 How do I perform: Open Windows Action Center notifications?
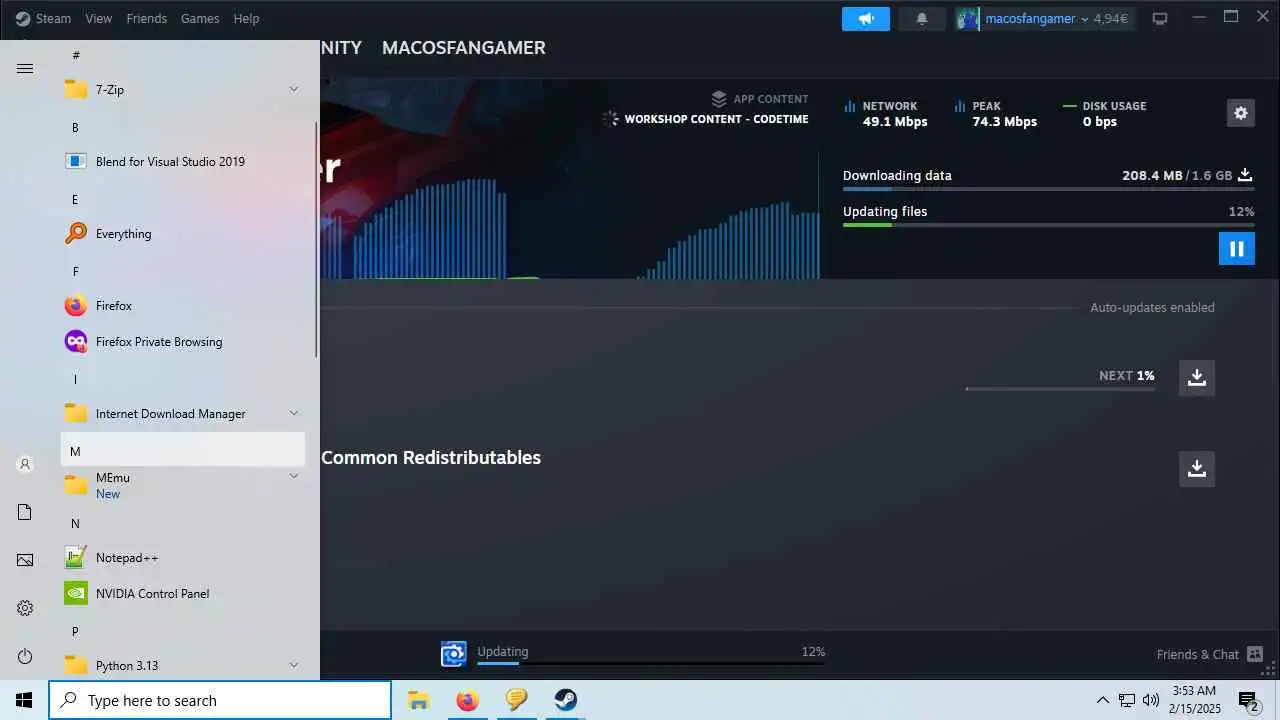(1249, 700)
